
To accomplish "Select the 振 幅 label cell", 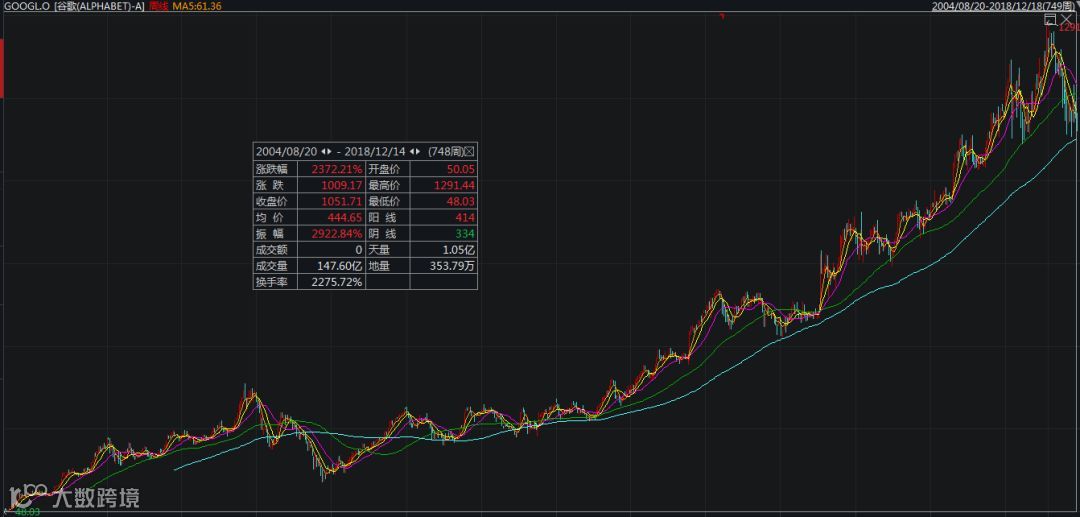I will (x=276, y=234).
